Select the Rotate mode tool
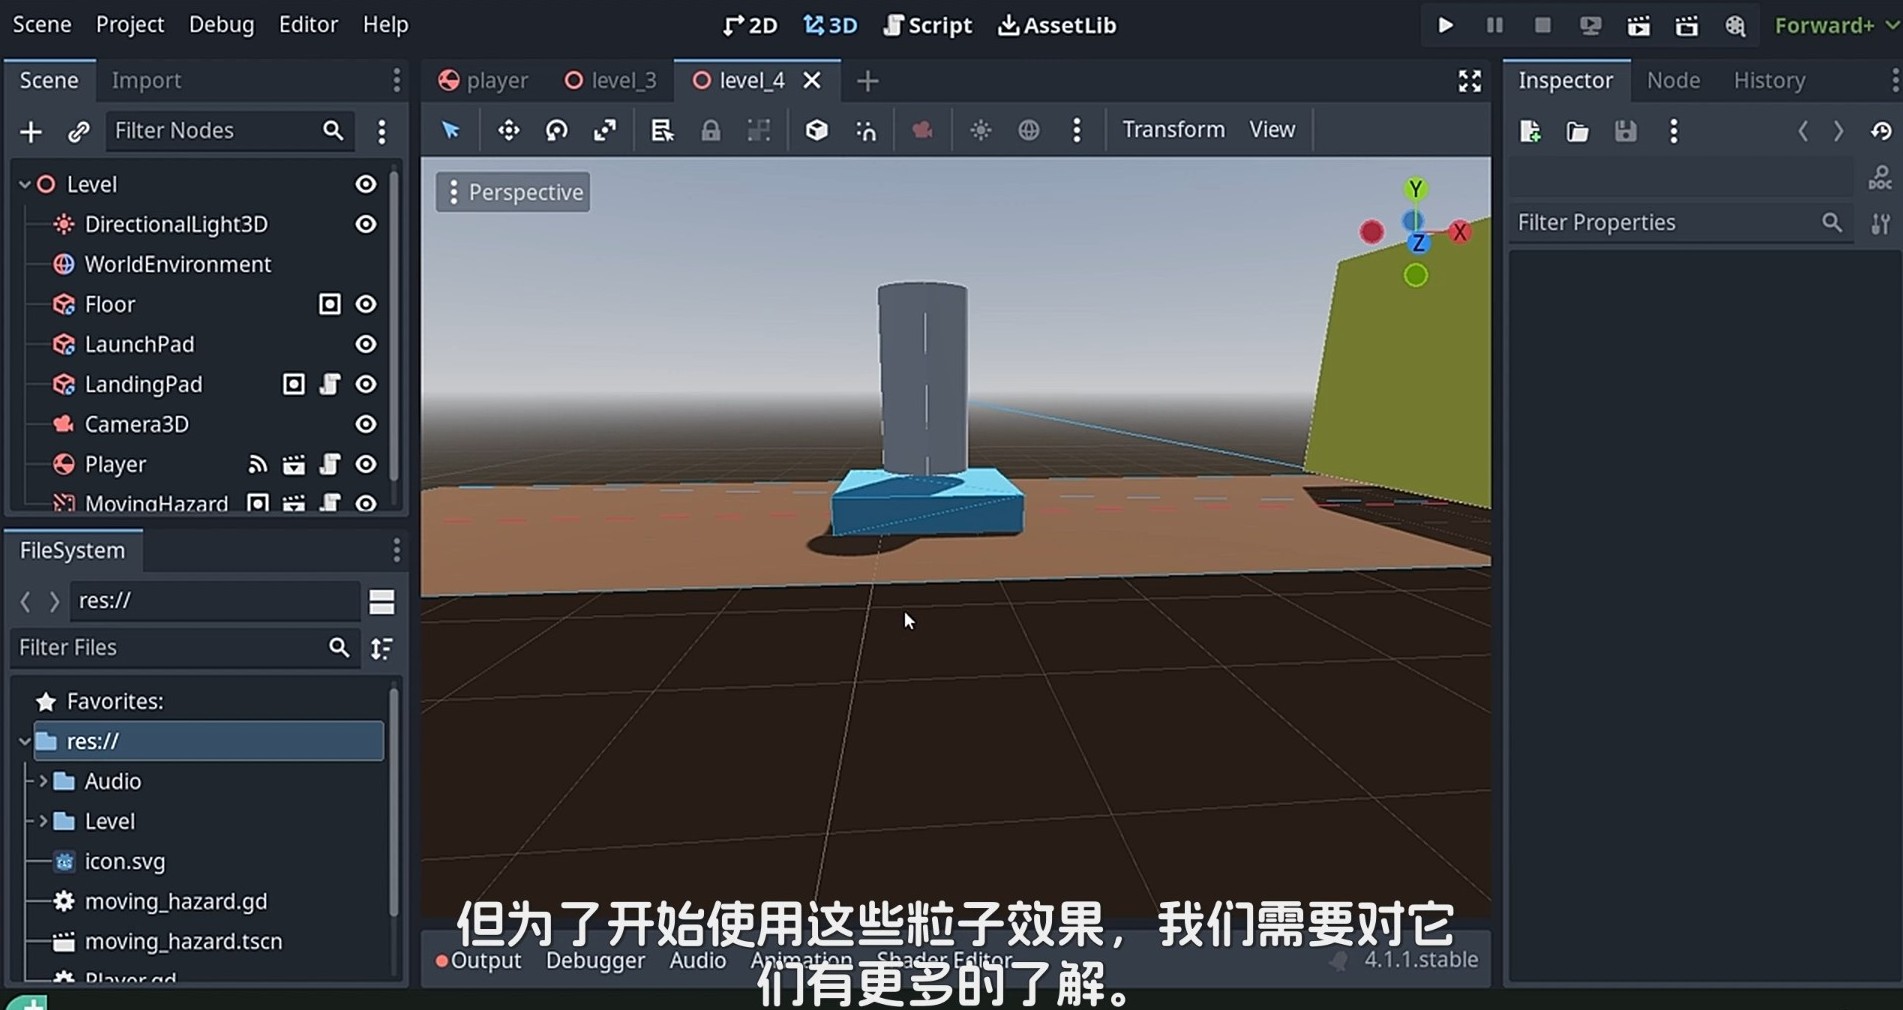Screen dimensions: 1903x1010 click(556, 130)
